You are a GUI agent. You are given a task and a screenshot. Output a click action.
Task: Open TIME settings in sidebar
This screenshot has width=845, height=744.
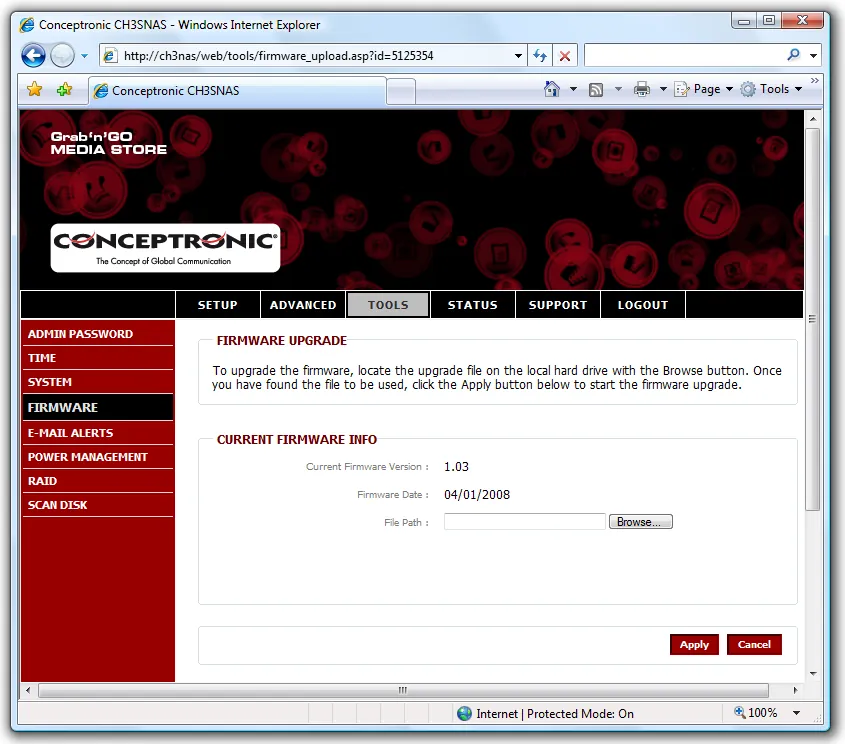tap(98, 358)
